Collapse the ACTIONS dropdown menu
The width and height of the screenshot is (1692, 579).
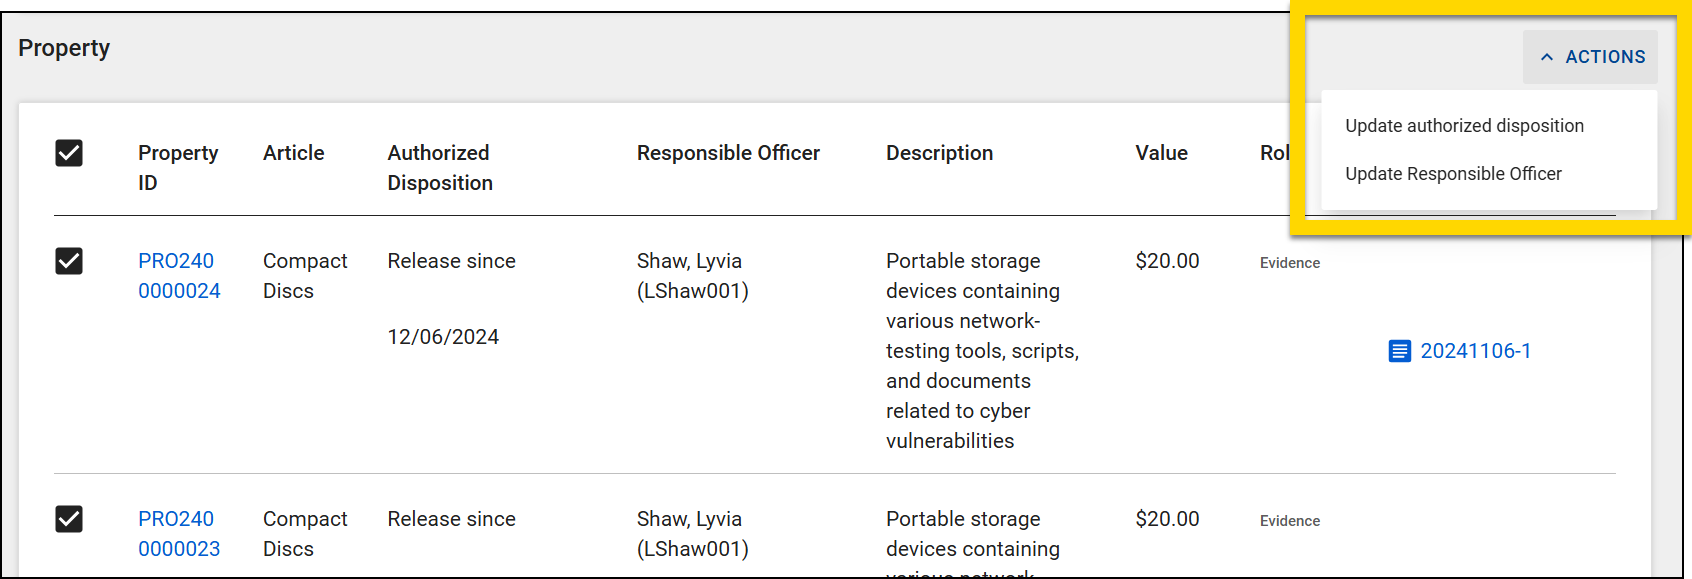click(1590, 57)
